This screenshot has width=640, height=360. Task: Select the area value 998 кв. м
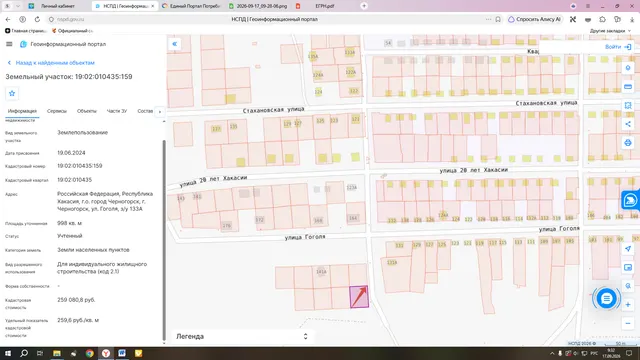coord(69,223)
